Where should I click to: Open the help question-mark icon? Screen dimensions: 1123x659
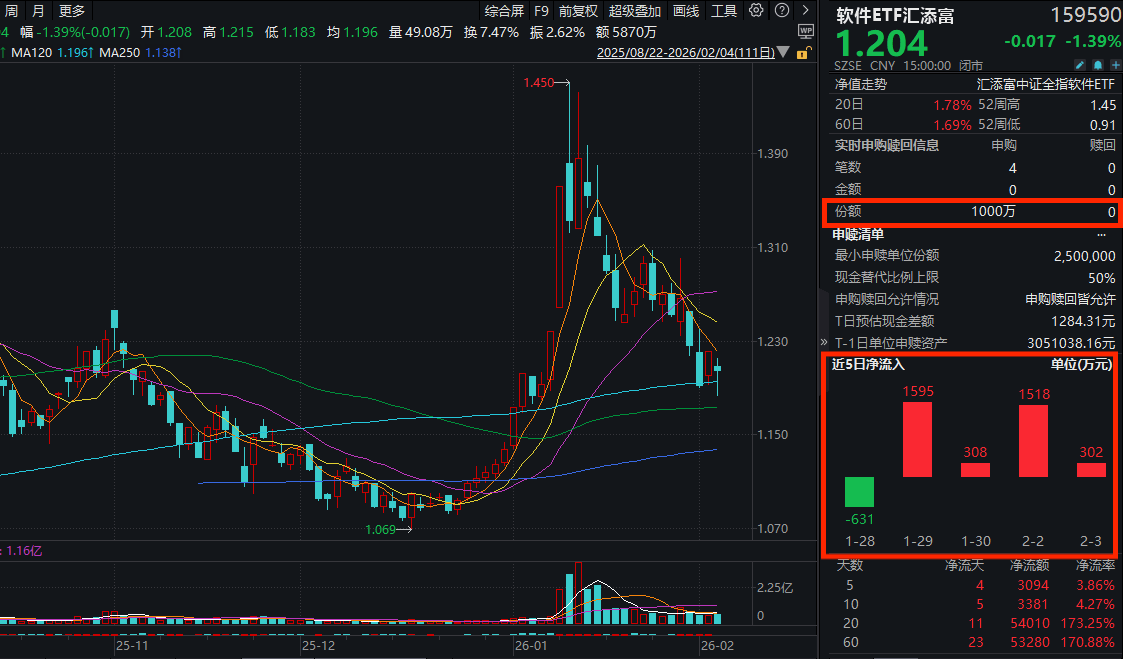[x=782, y=10]
